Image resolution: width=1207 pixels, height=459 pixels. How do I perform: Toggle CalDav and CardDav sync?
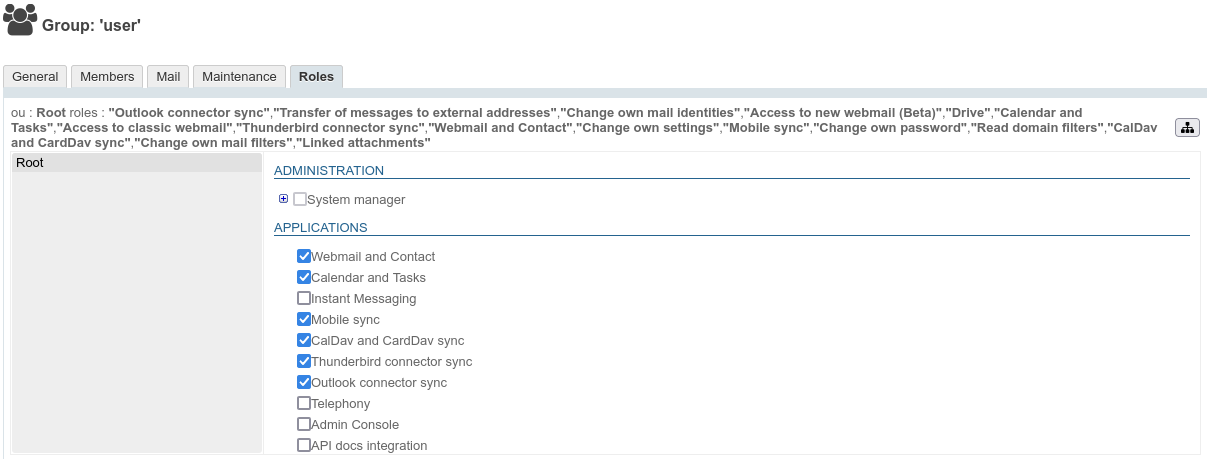pos(304,340)
